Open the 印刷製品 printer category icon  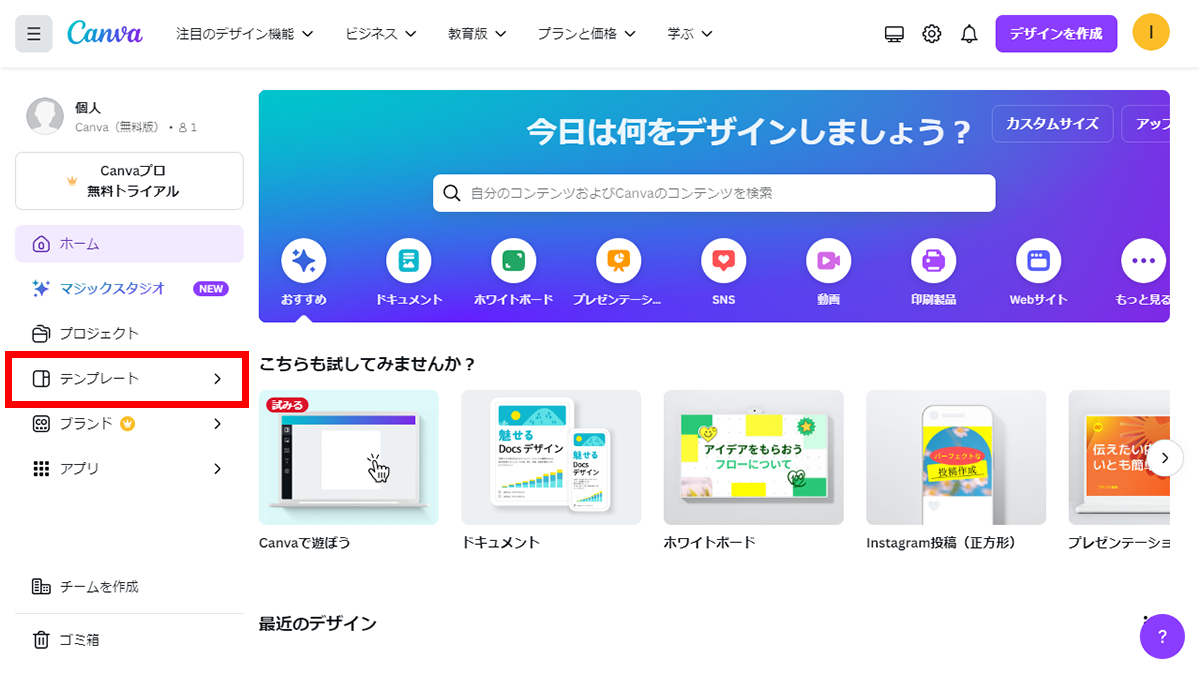click(934, 262)
